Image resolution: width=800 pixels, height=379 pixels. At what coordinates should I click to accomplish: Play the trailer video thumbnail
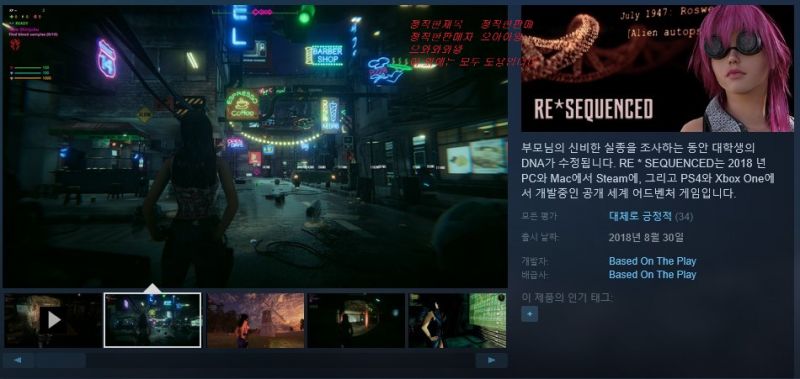(53, 320)
